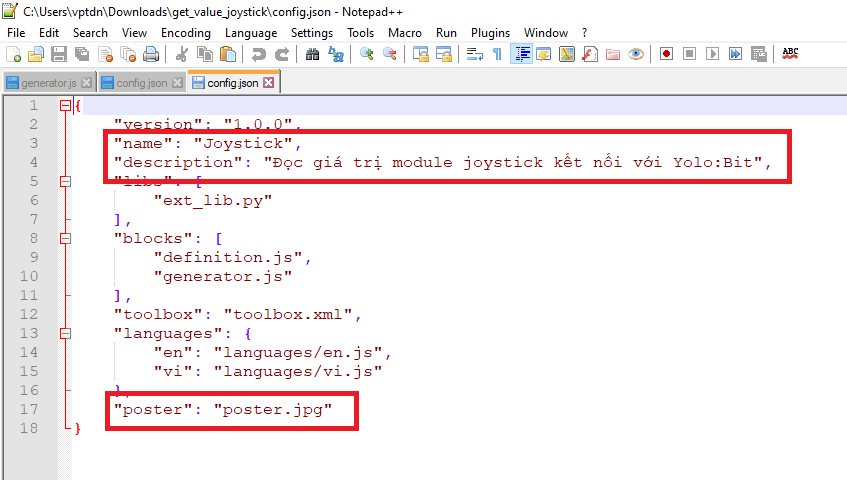
Task: Click the Zoom Out magnifier icon
Action: (389, 54)
